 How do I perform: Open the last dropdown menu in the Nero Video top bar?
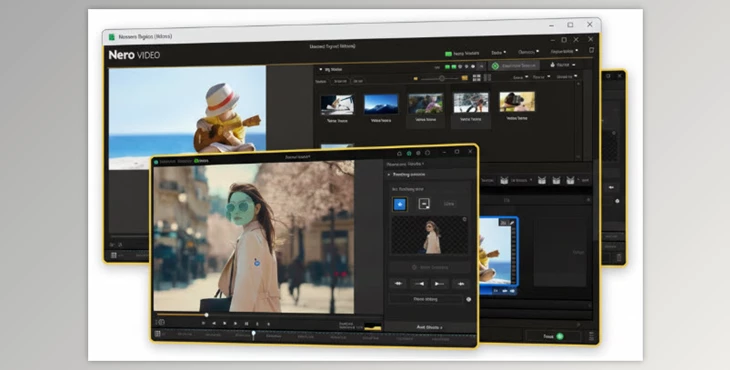564,51
